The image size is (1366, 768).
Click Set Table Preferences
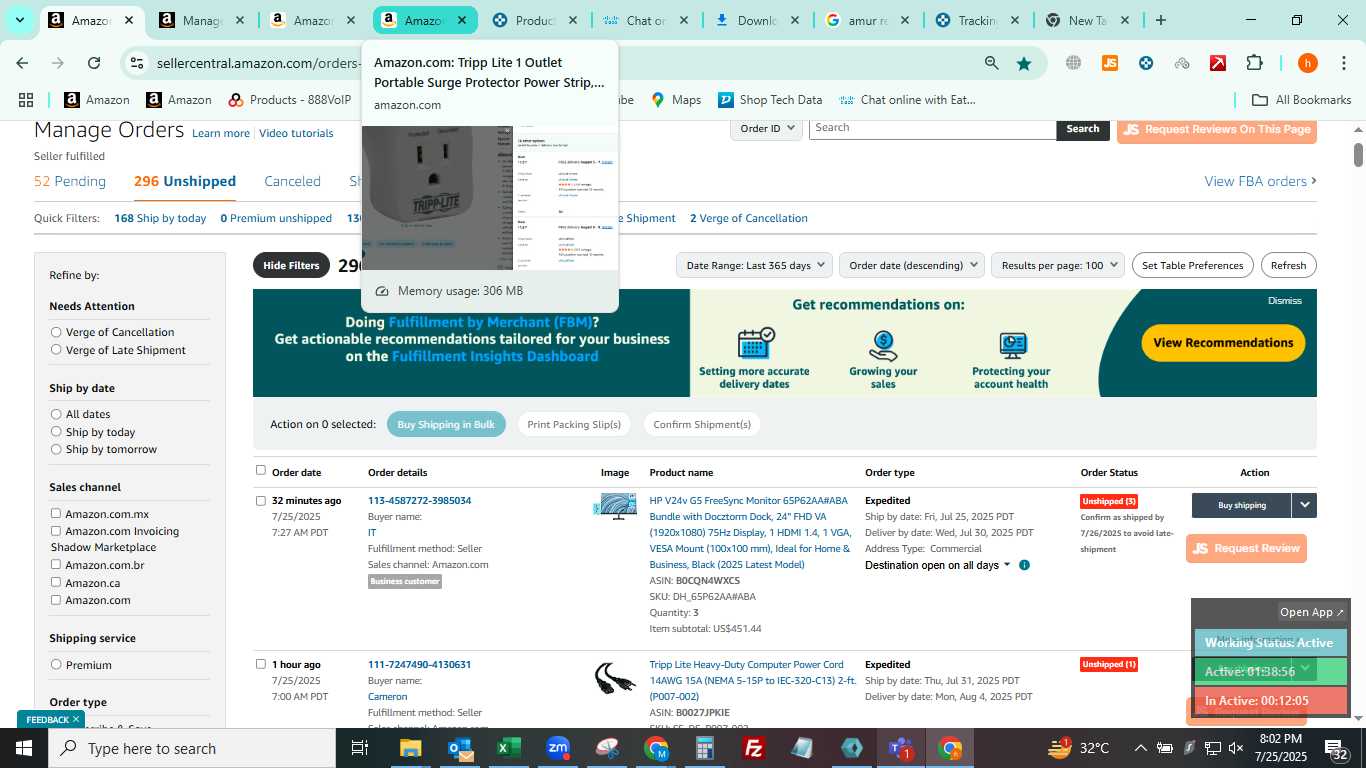pyautogui.click(x=1192, y=265)
